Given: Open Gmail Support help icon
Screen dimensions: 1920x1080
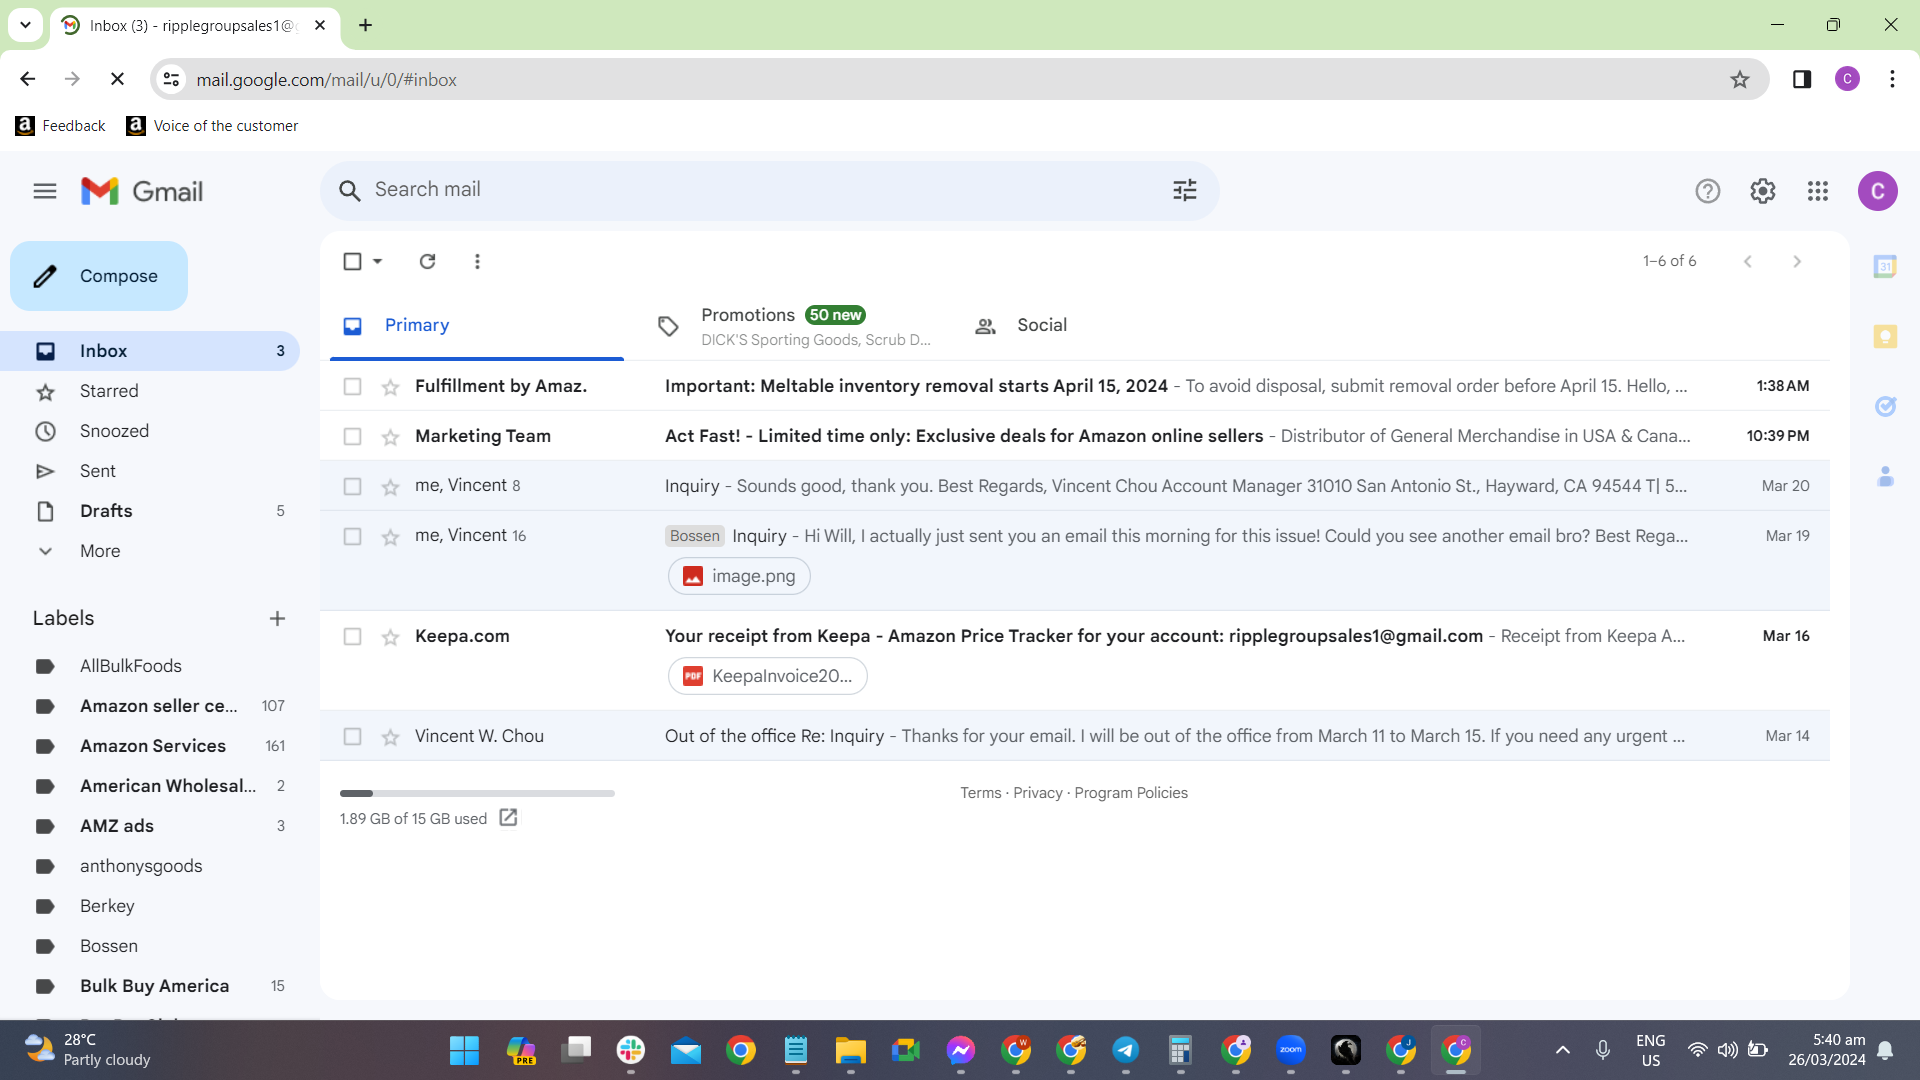Looking at the screenshot, I should [1708, 191].
